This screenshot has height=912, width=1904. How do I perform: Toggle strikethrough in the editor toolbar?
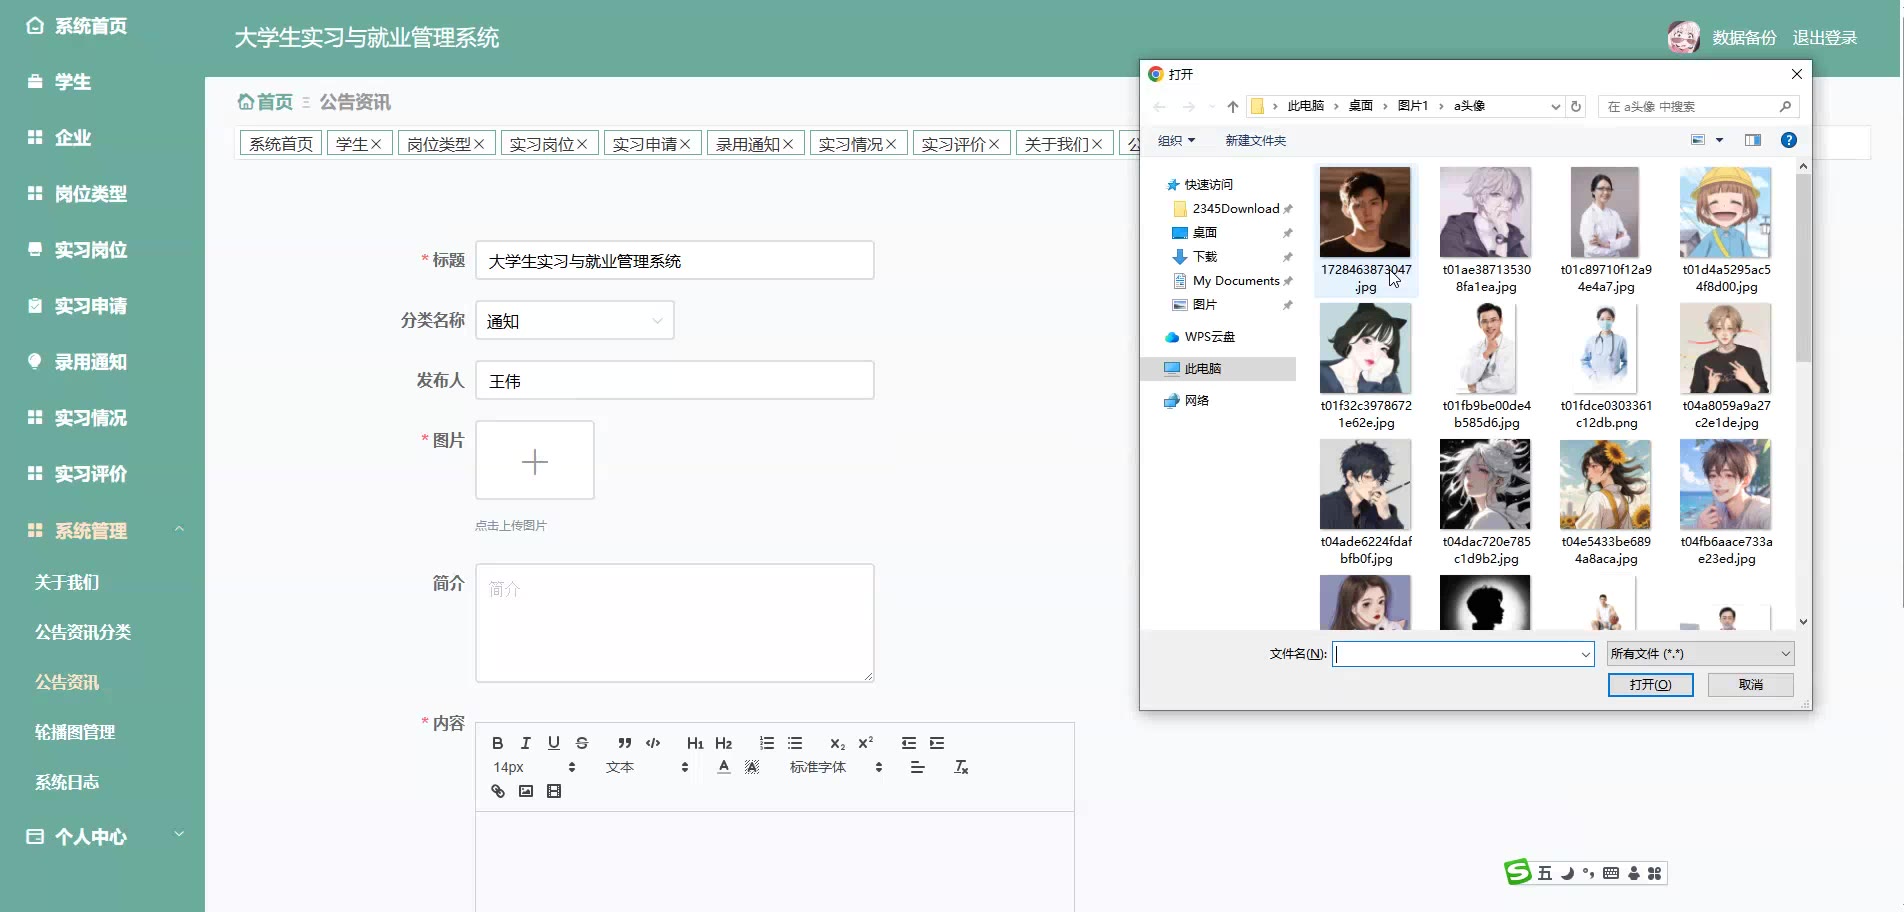pyautogui.click(x=582, y=743)
